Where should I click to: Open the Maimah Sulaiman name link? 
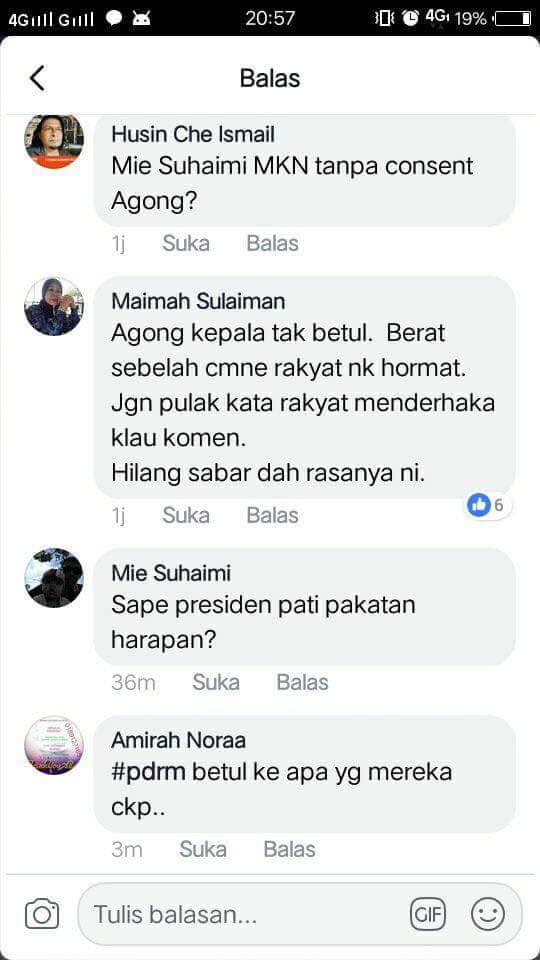(198, 301)
